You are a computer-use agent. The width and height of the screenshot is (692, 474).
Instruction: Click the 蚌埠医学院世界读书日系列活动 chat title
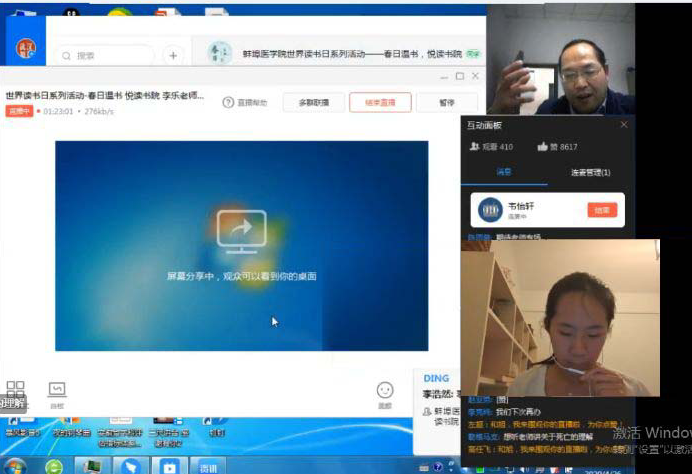pos(352,54)
